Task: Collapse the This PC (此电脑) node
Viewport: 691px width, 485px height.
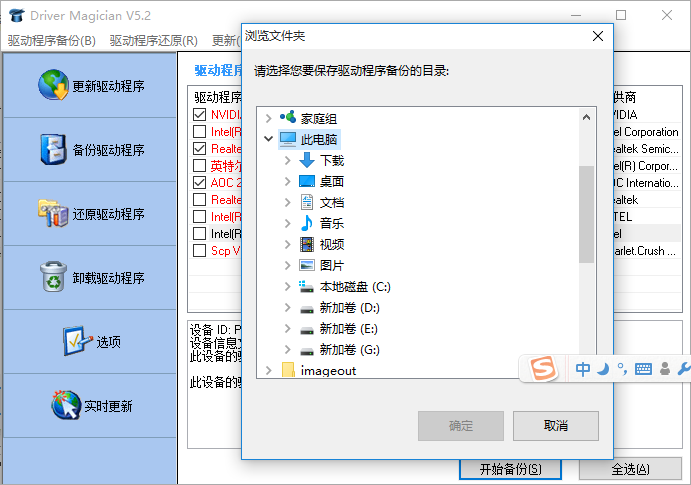Action: (x=268, y=139)
